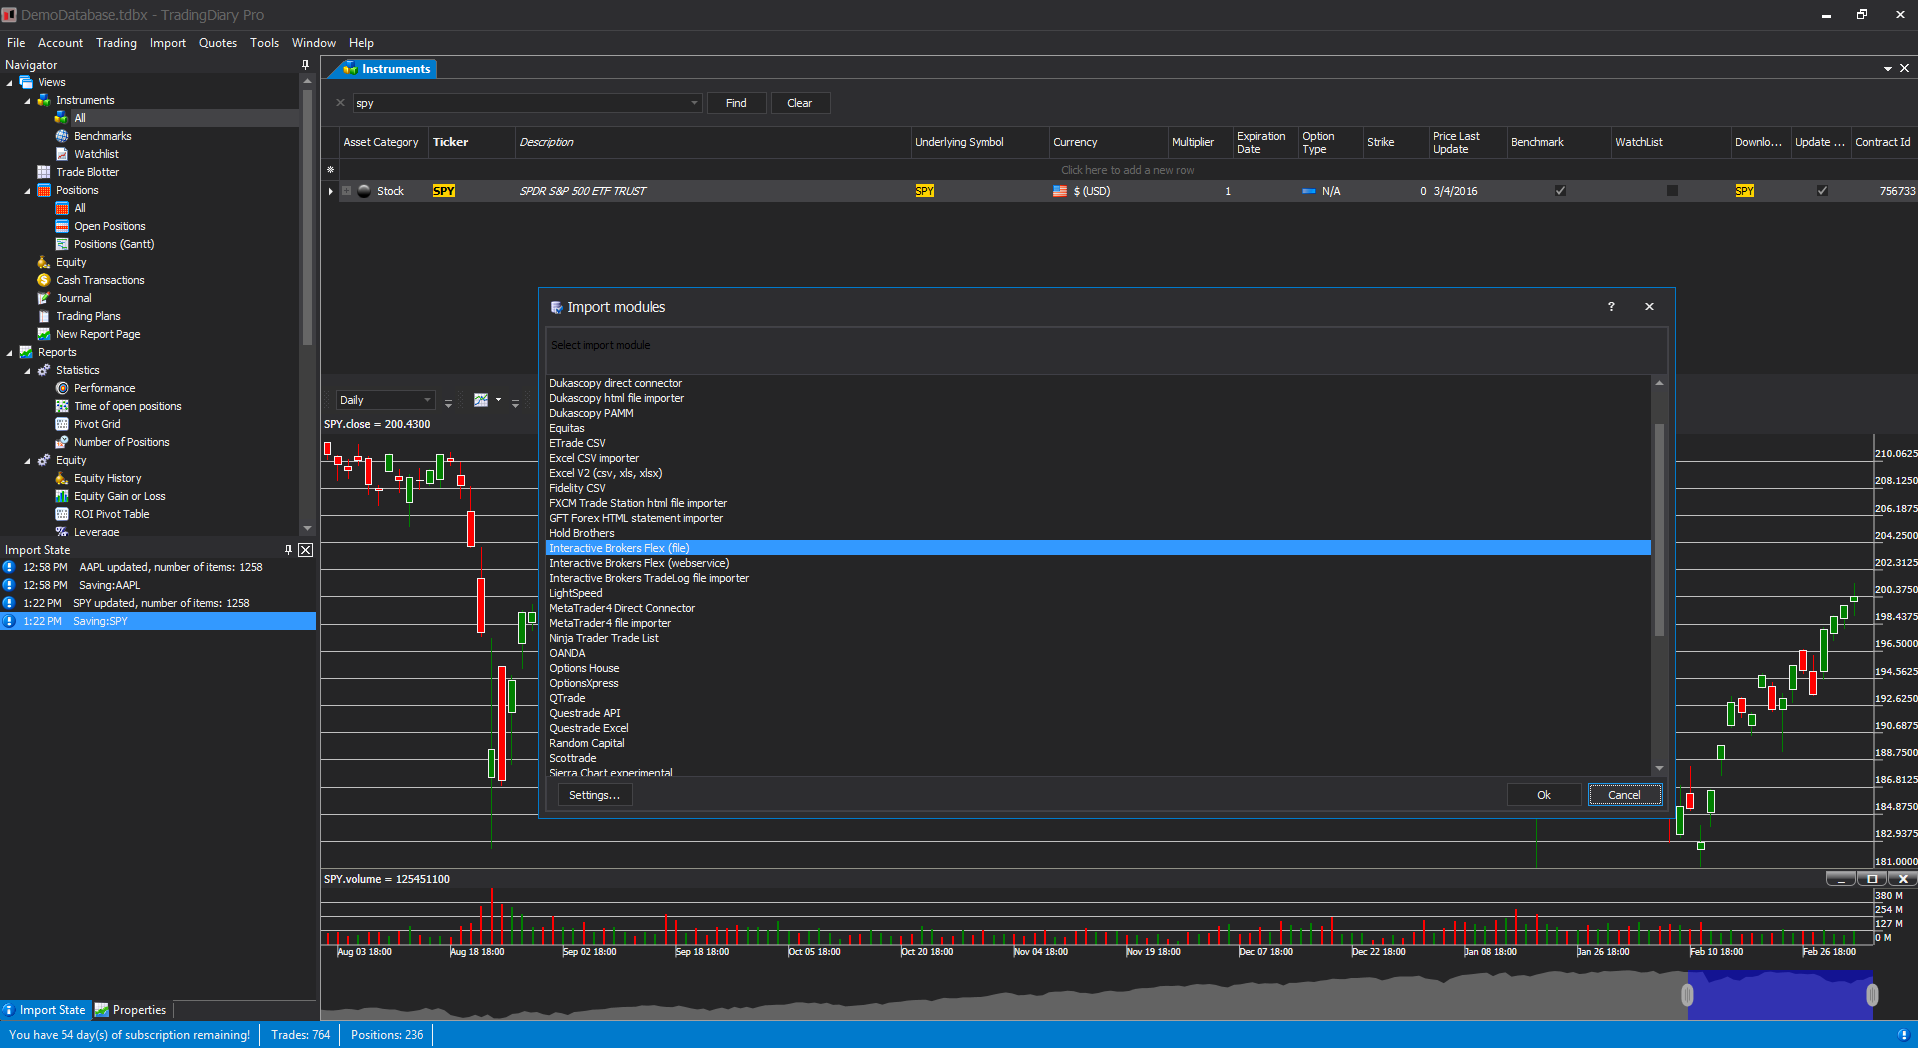Open Trade Blotter via its grid icon
The image size is (1918, 1048).
[x=44, y=172]
